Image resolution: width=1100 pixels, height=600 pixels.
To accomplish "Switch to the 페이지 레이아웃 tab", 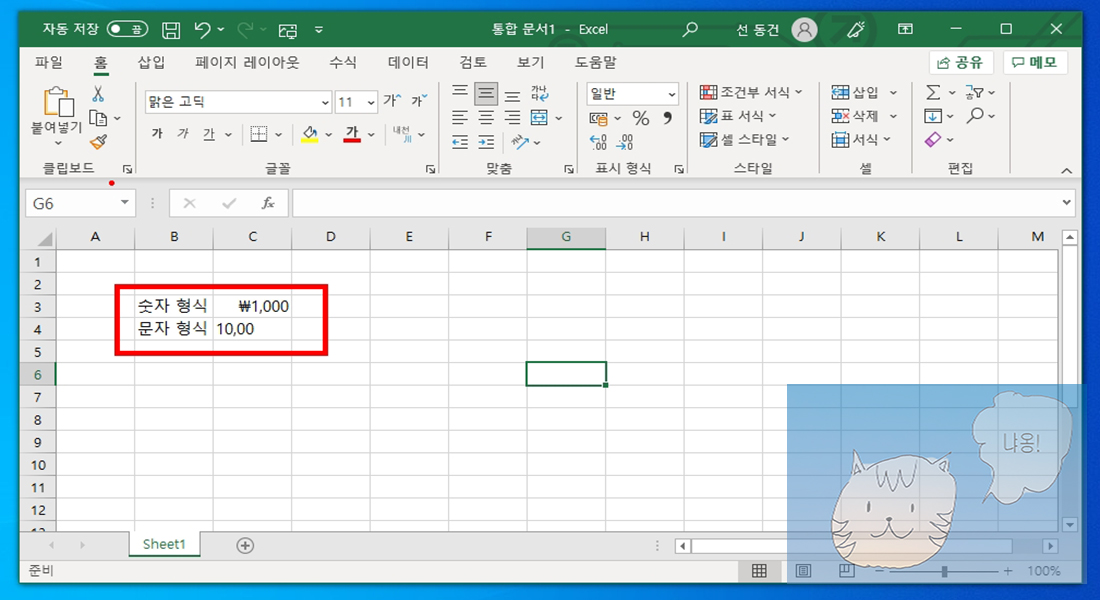I will [x=247, y=62].
